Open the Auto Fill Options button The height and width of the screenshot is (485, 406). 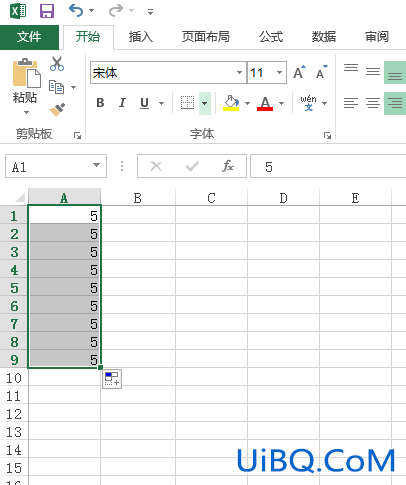pyautogui.click(x=112, y=379)
